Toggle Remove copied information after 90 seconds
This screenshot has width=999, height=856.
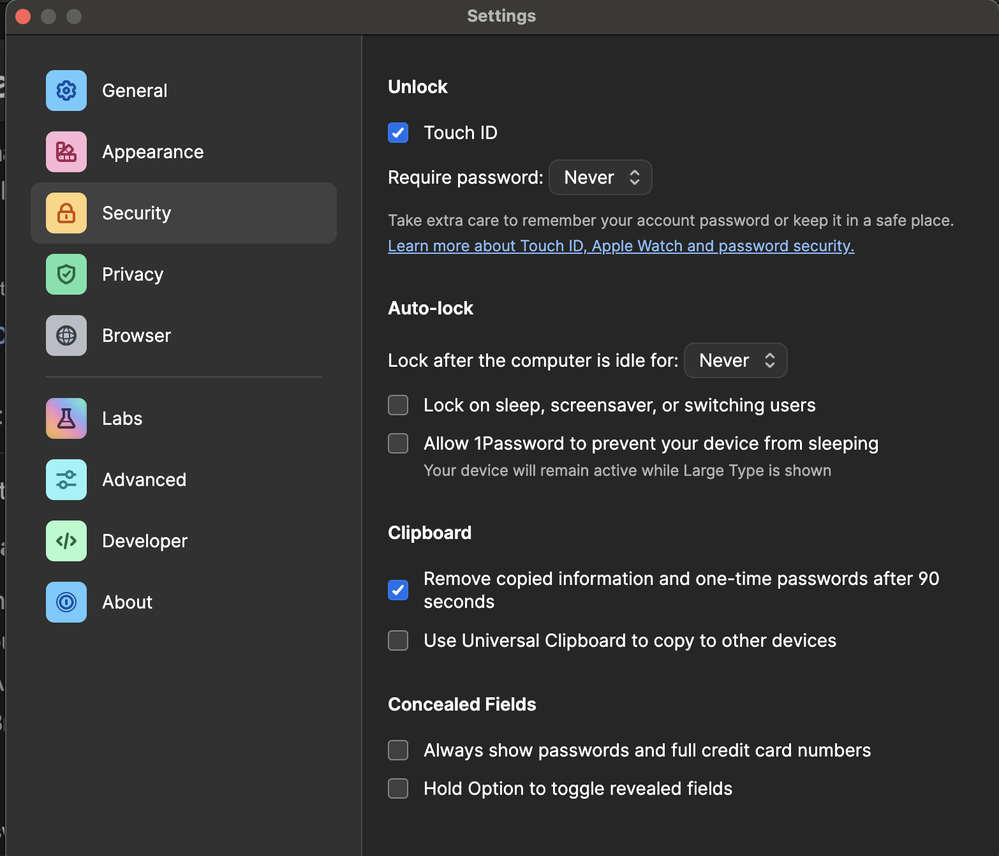pos(398,590)
